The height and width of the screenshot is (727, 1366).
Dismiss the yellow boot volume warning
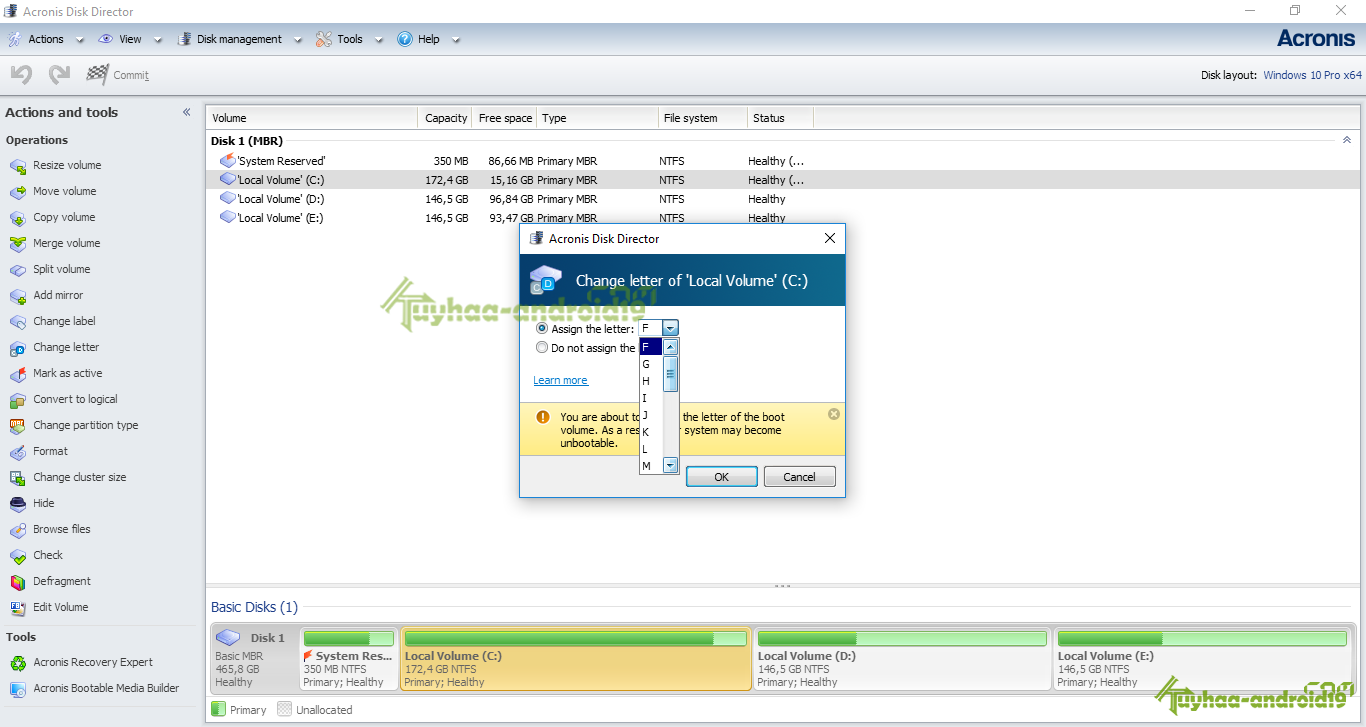(834, 414)
